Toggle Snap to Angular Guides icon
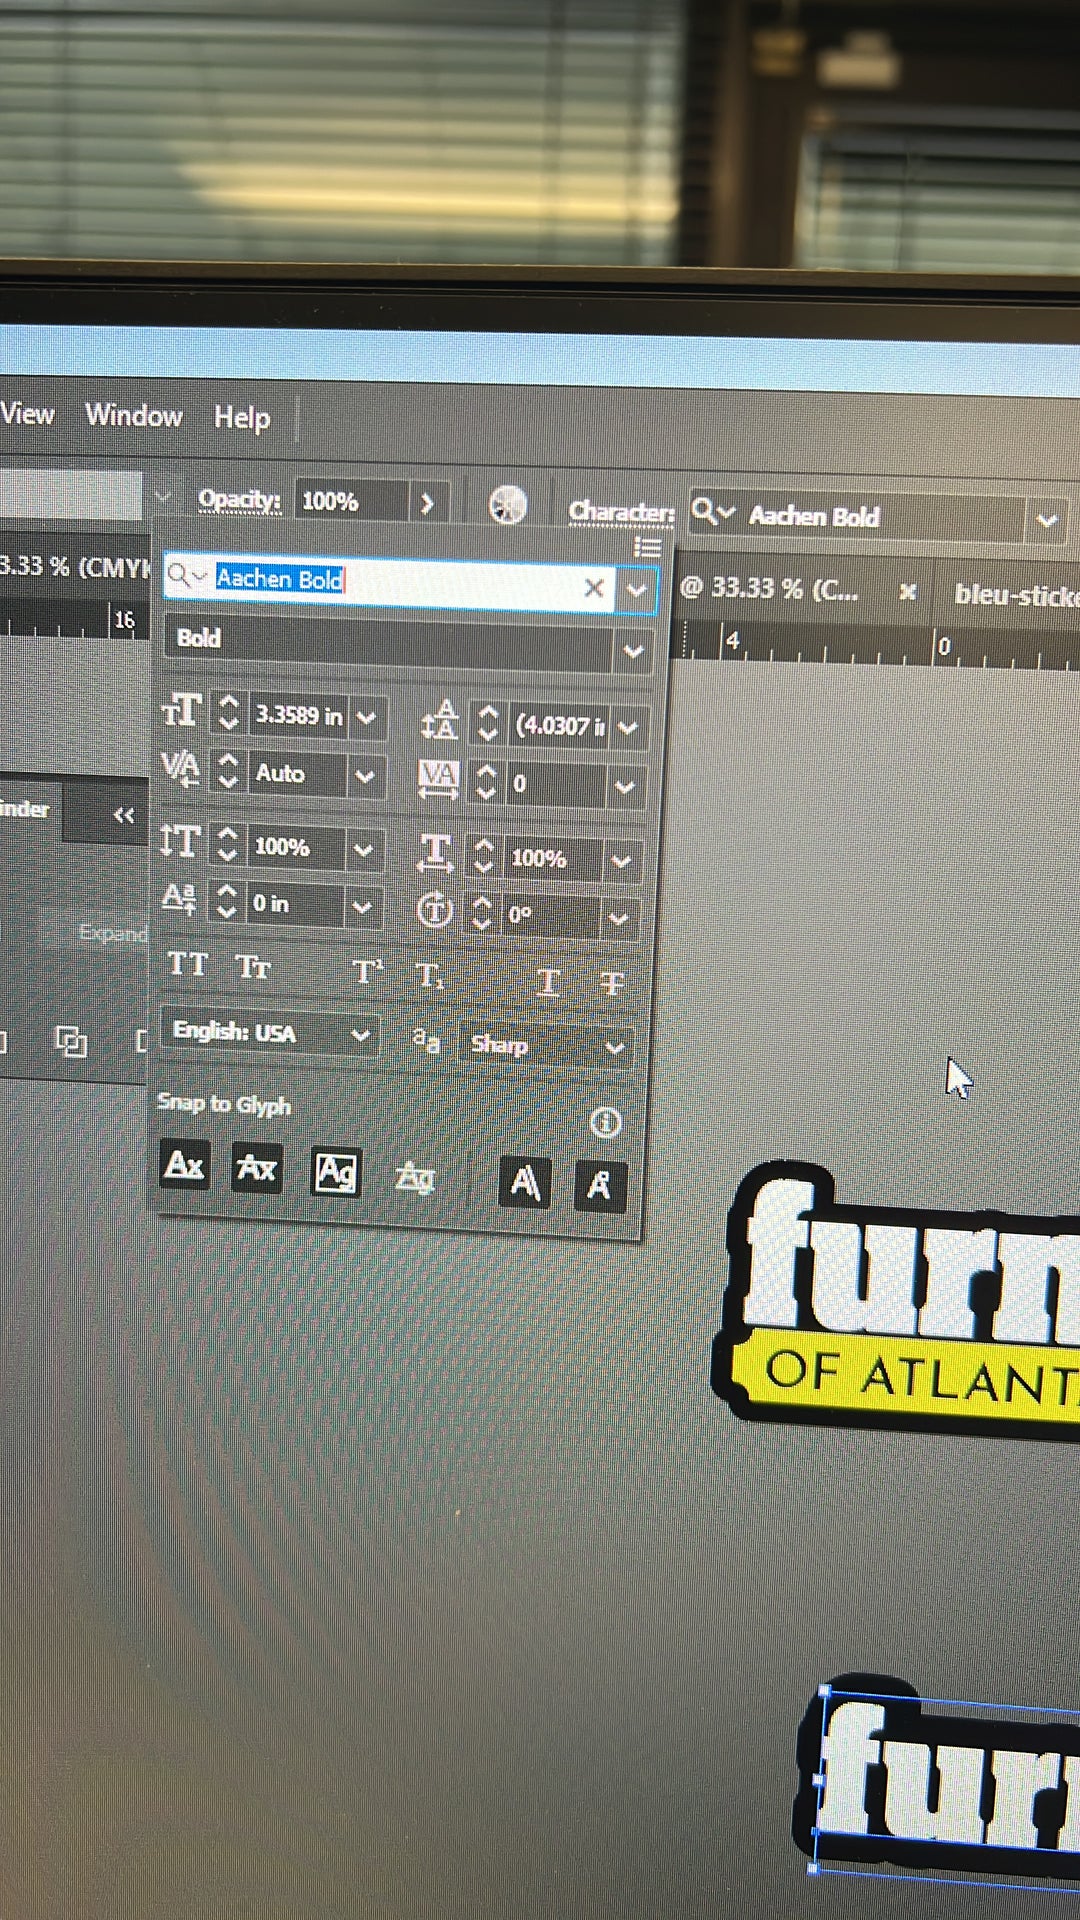 (525, 1183)
